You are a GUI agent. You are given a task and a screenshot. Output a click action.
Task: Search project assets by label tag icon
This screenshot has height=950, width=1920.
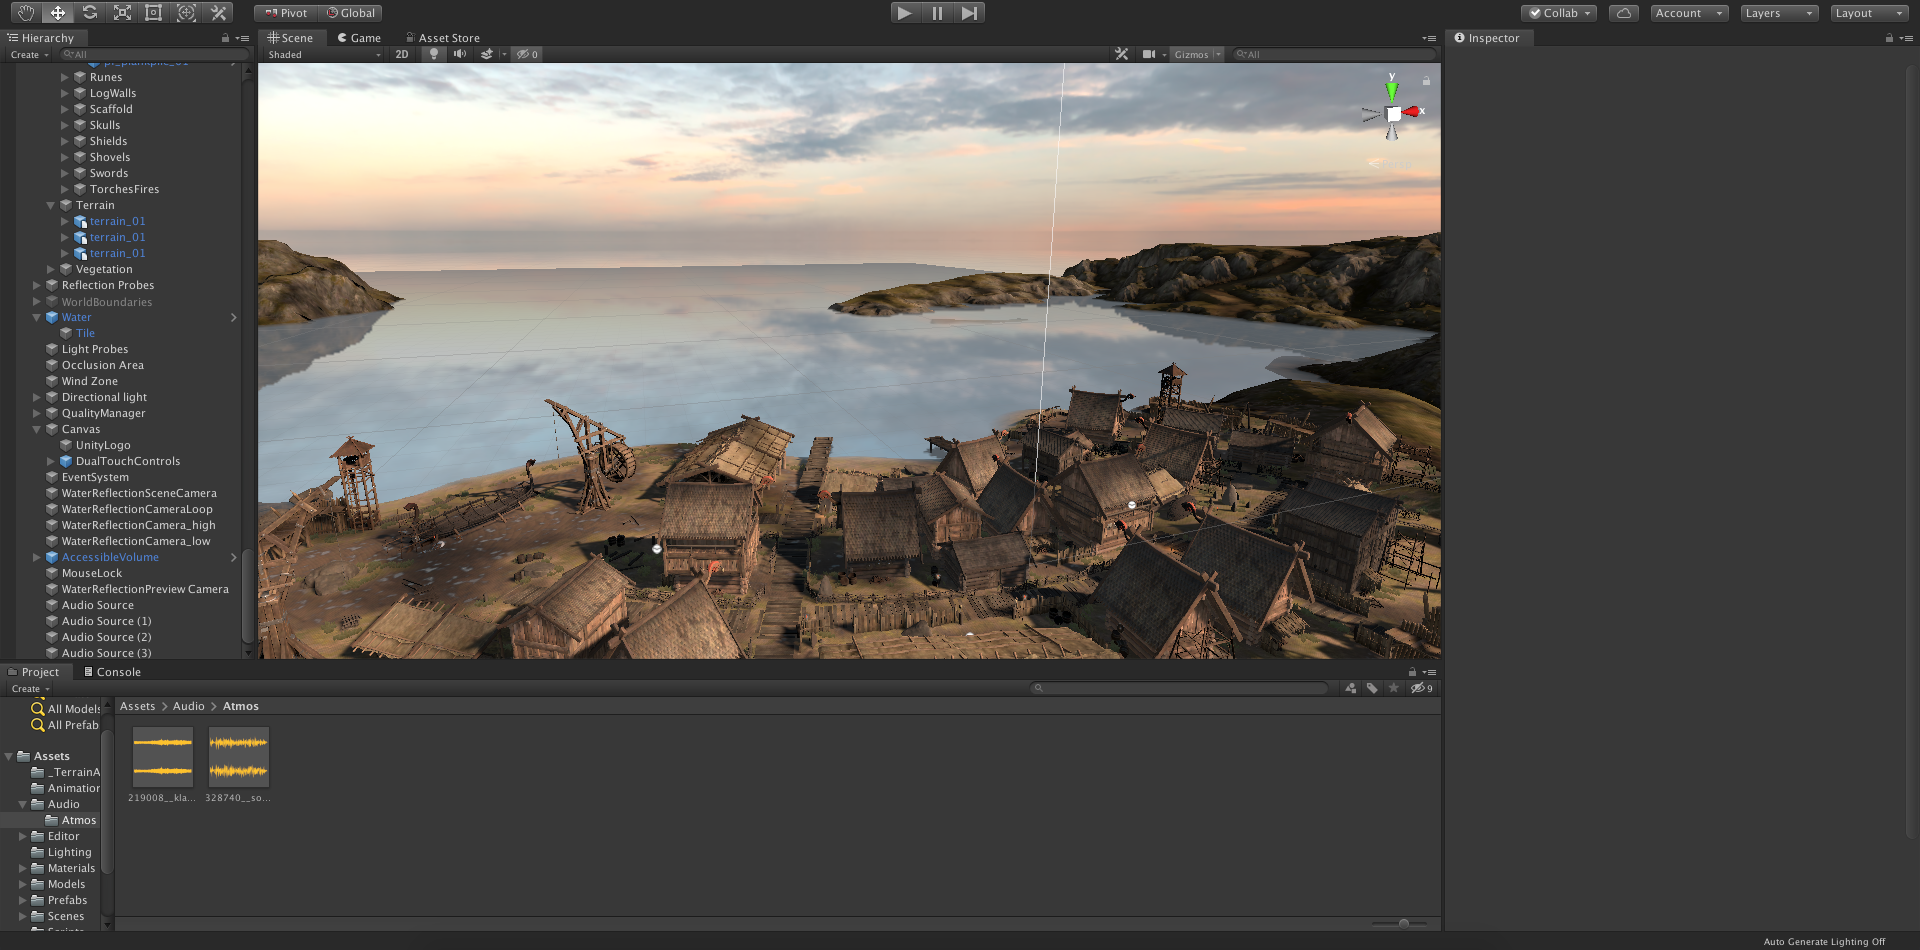coord(1372,688)
